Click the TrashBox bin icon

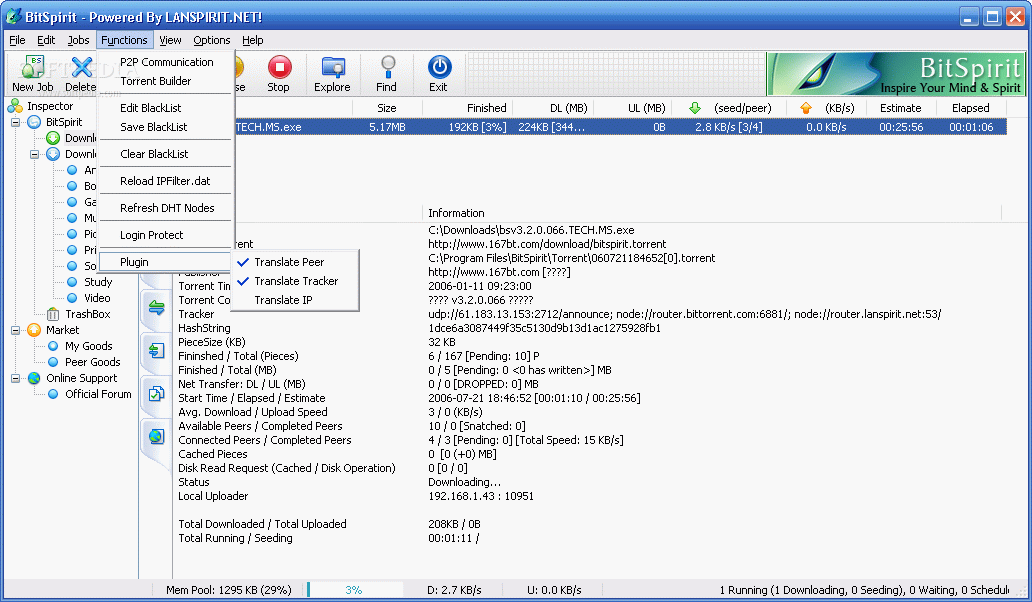point(53,314)
